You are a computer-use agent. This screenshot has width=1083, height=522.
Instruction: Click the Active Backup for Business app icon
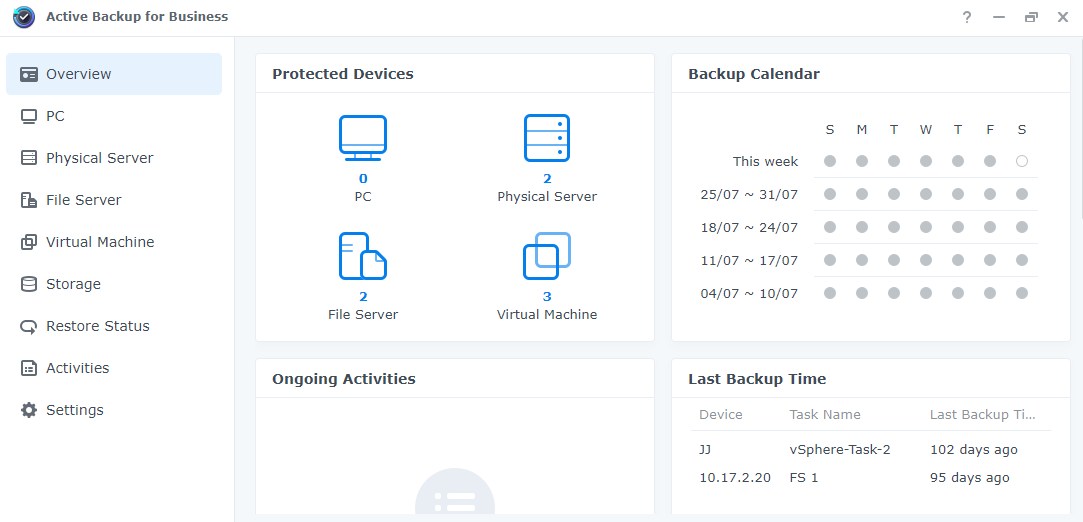24,17
